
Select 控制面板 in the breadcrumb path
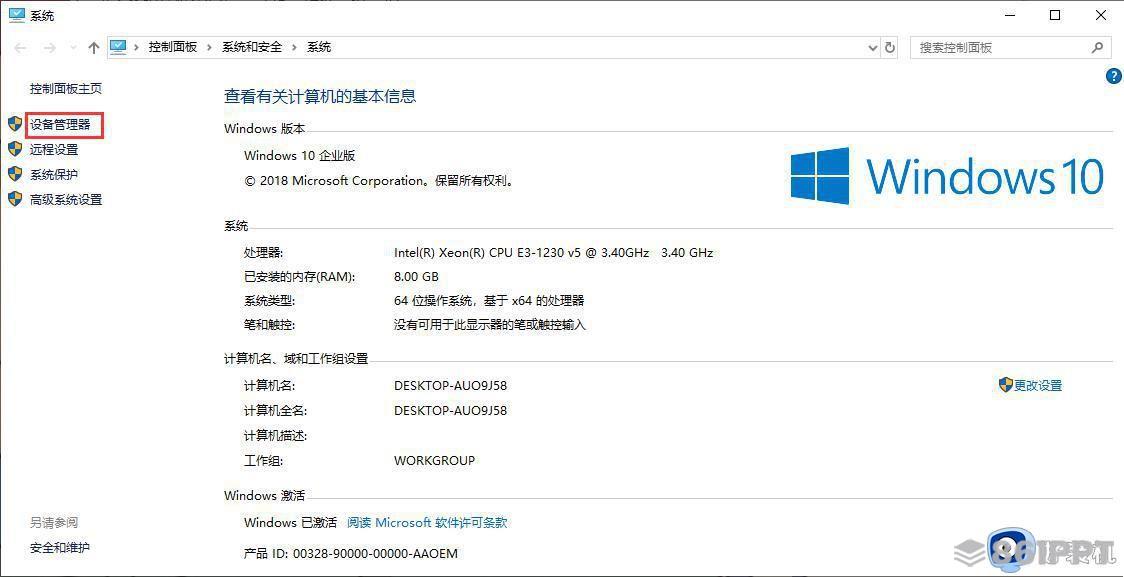(x=172, y=47)
